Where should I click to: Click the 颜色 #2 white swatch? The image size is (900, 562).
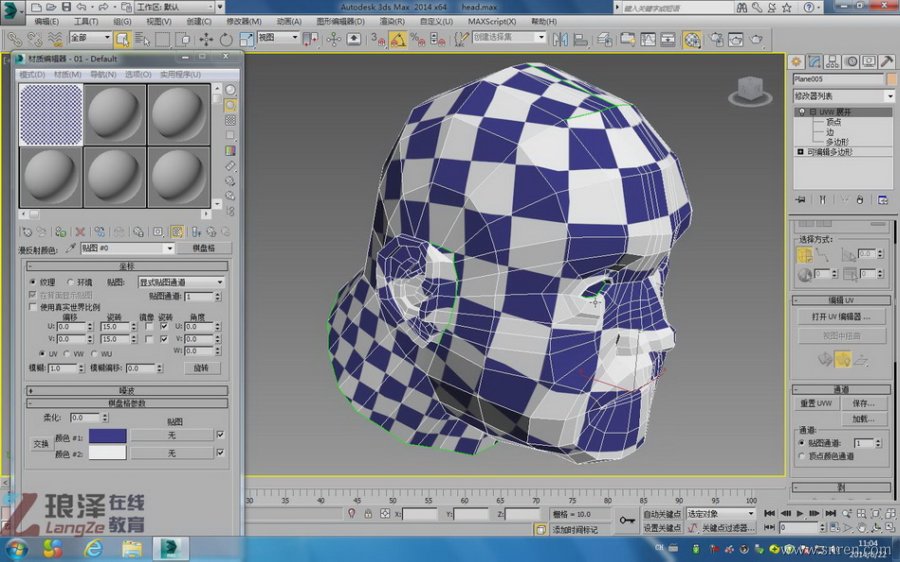(x=107, y=453)
